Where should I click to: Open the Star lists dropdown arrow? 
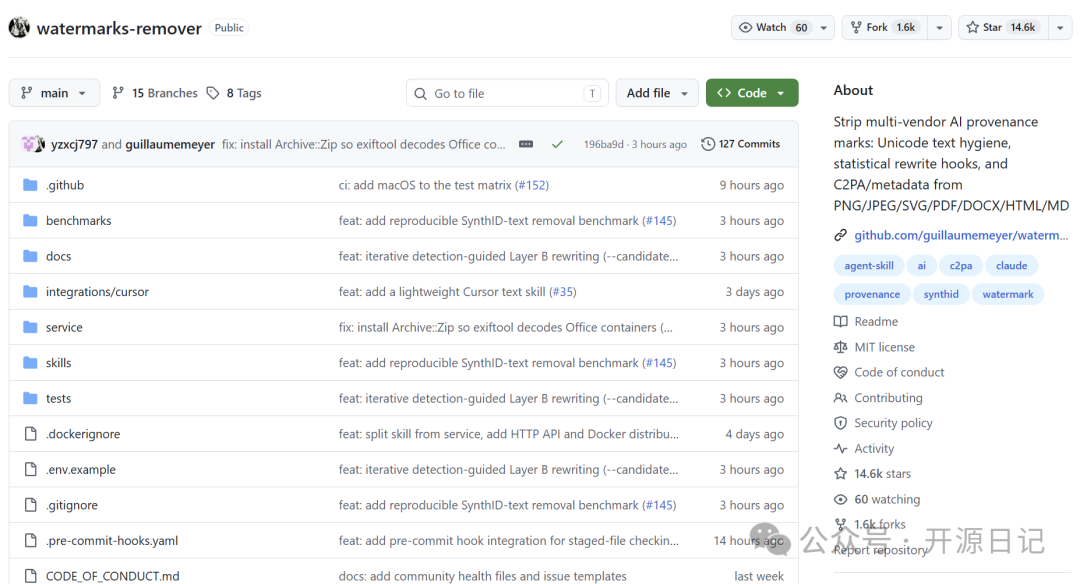(1060, 28)
